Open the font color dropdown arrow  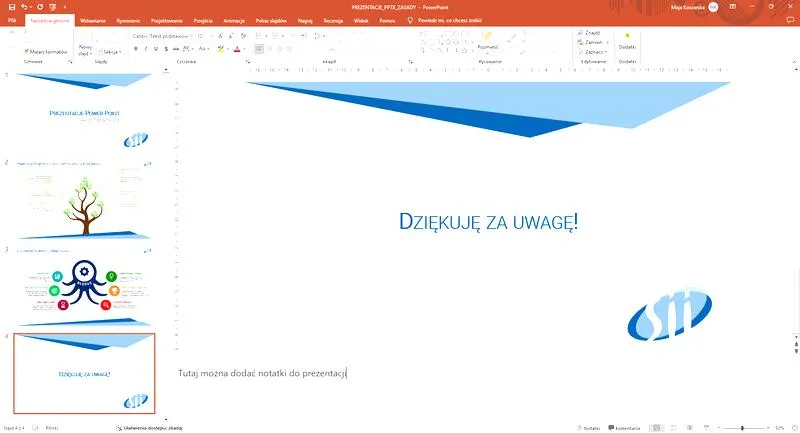pos(244,49)
